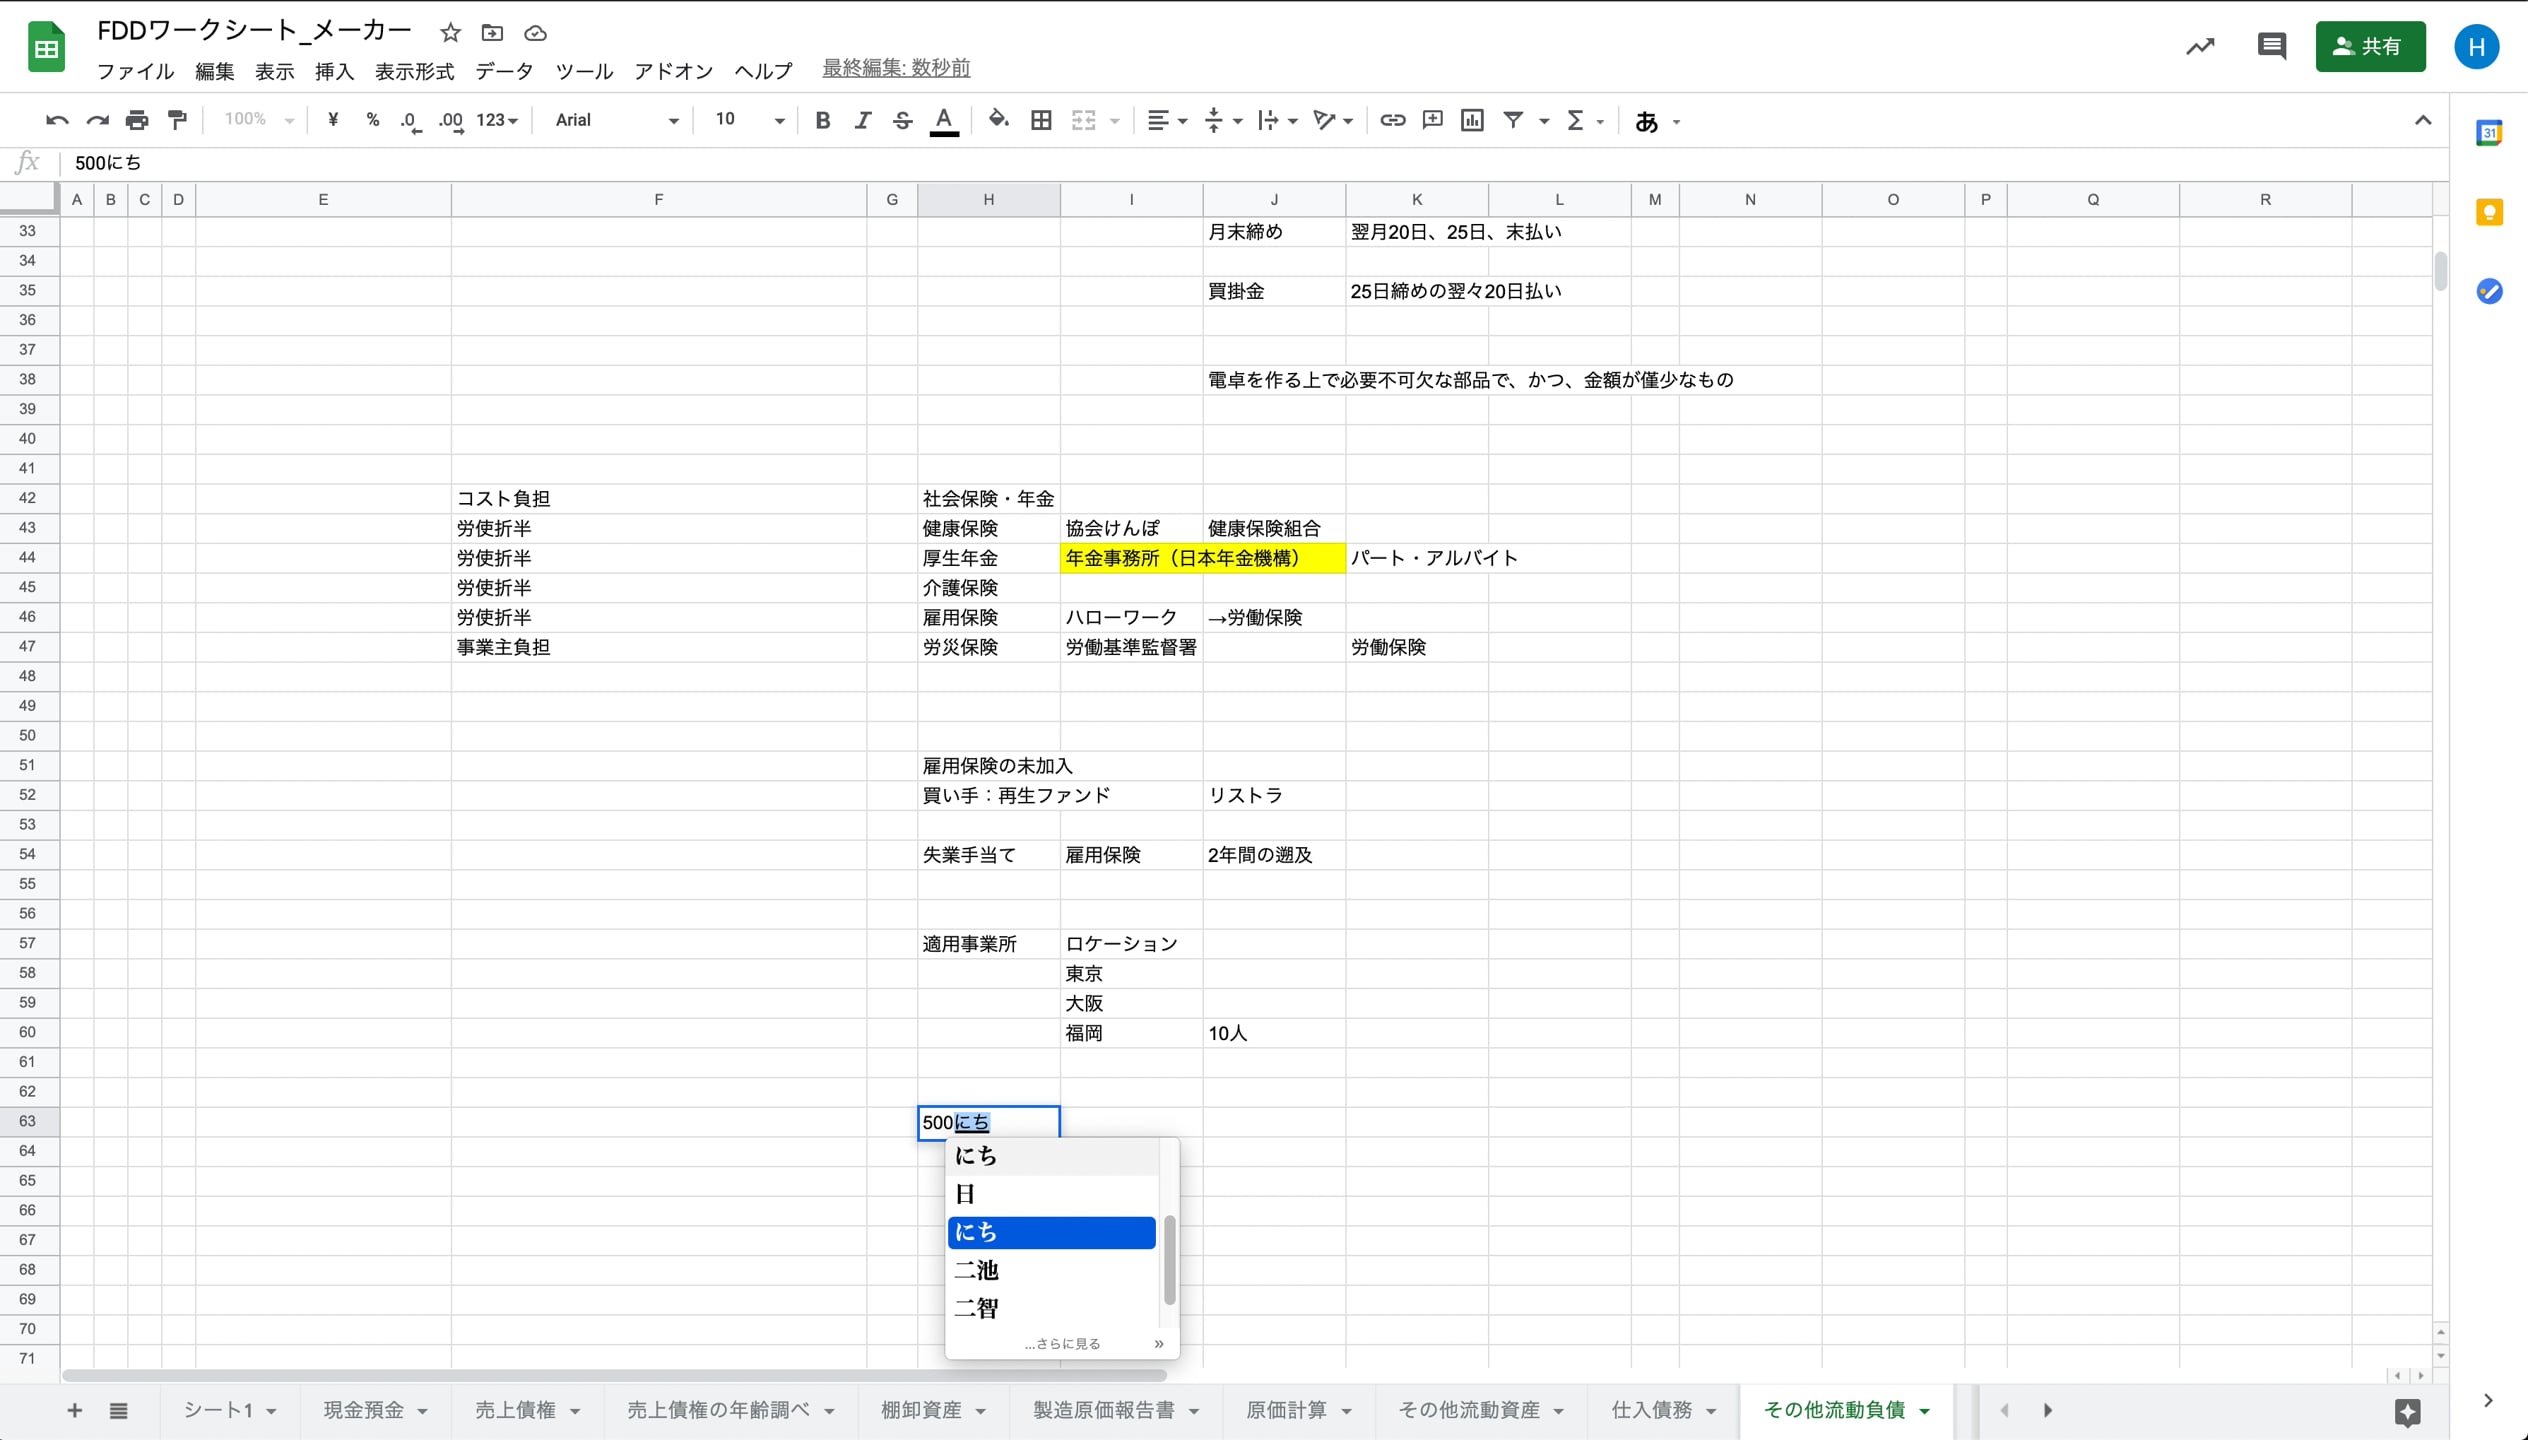
Task: Insert a chart
Action: point(1471,119)
